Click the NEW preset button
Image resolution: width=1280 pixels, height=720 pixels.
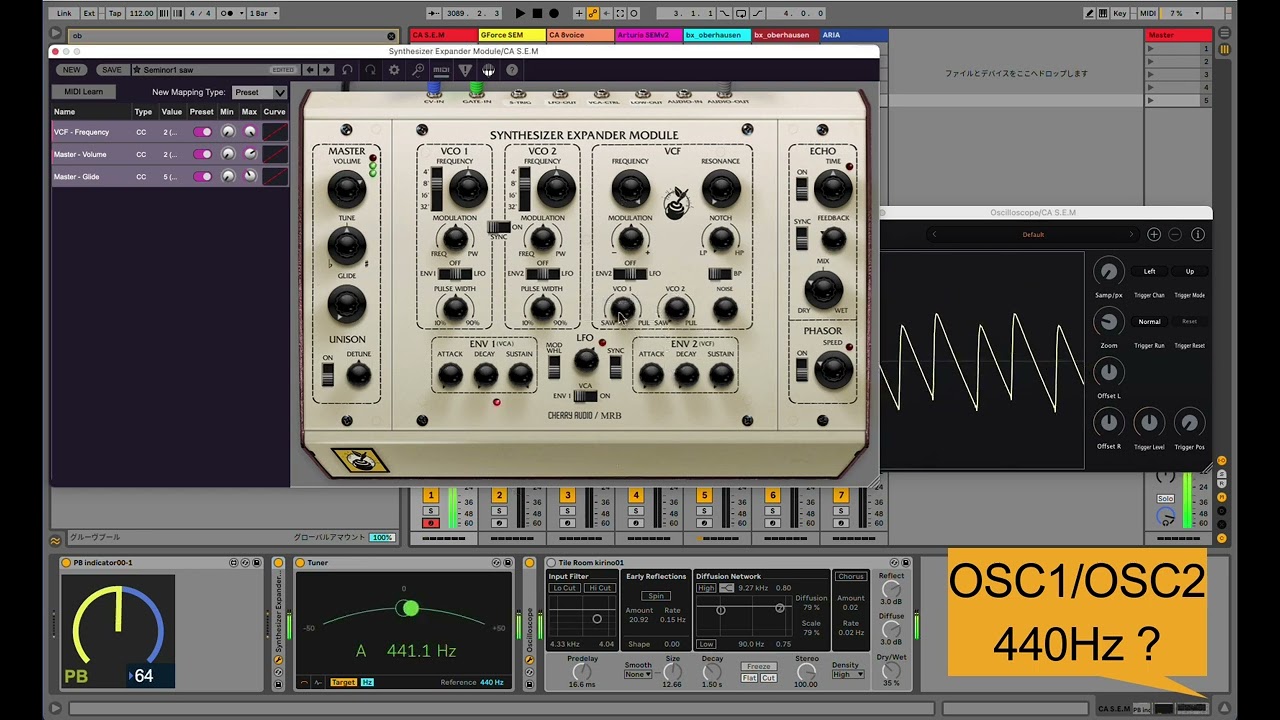tap(72, 70)
